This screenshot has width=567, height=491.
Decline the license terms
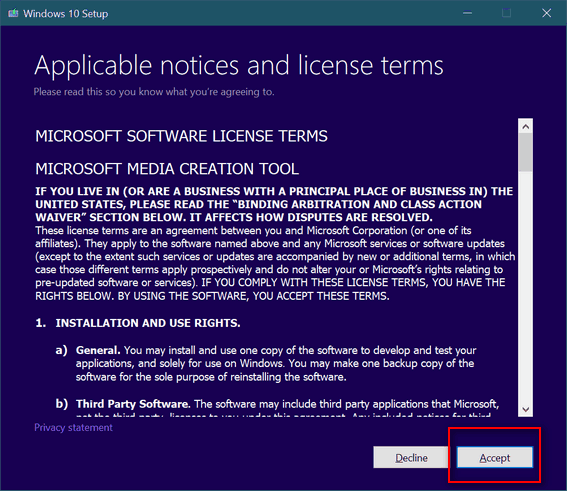click(x=411, y=457)
